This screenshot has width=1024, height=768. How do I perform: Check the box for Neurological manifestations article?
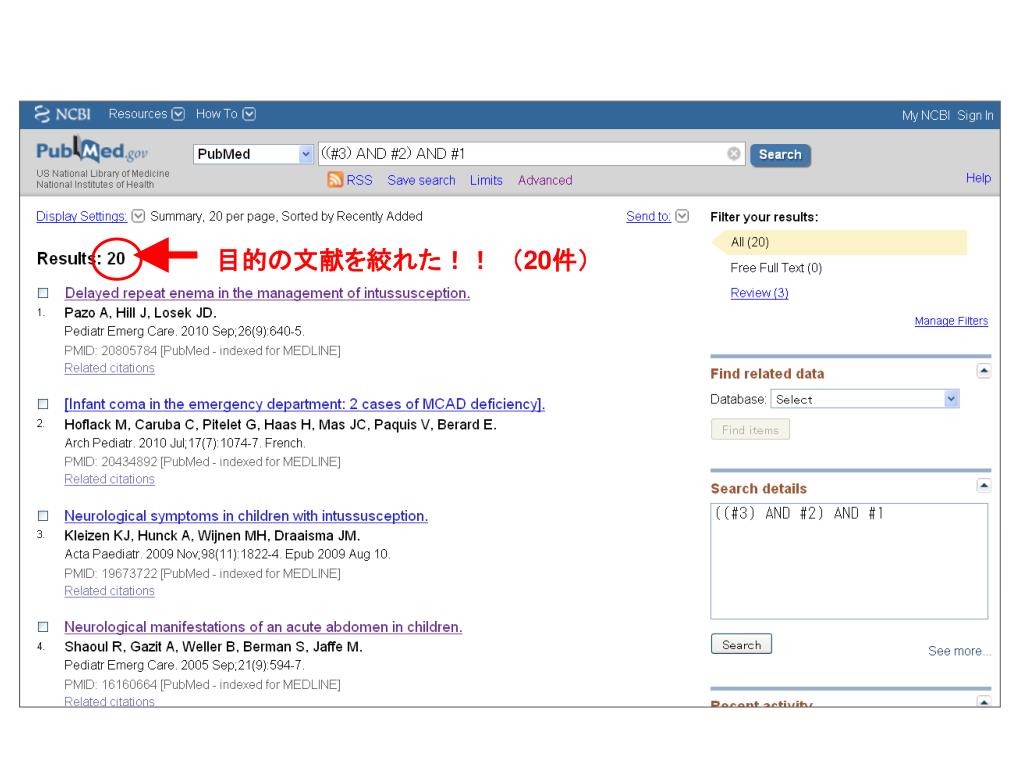[43, 627]
